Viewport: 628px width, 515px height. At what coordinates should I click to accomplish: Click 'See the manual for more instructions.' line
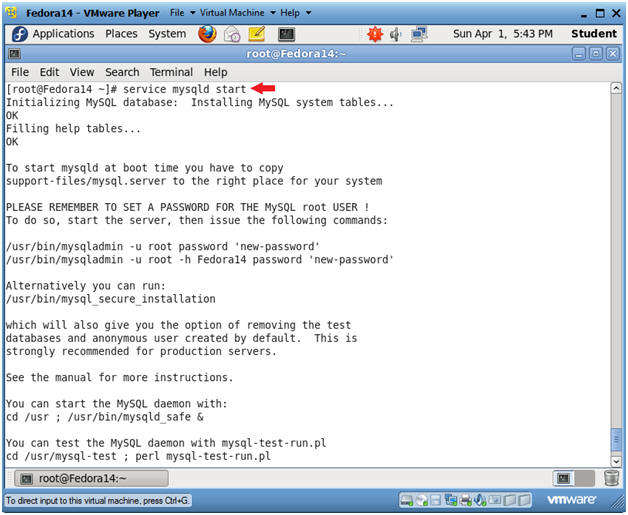point(119,377)
